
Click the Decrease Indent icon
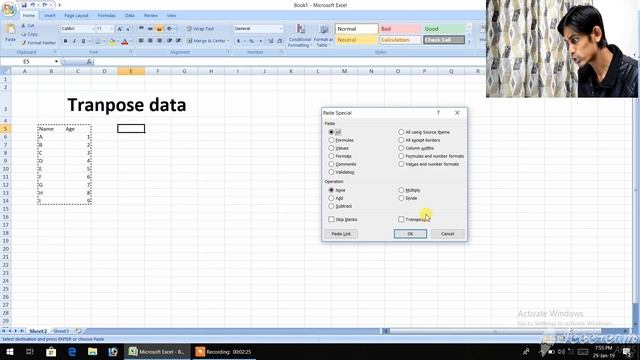click(x=169, y=41)
